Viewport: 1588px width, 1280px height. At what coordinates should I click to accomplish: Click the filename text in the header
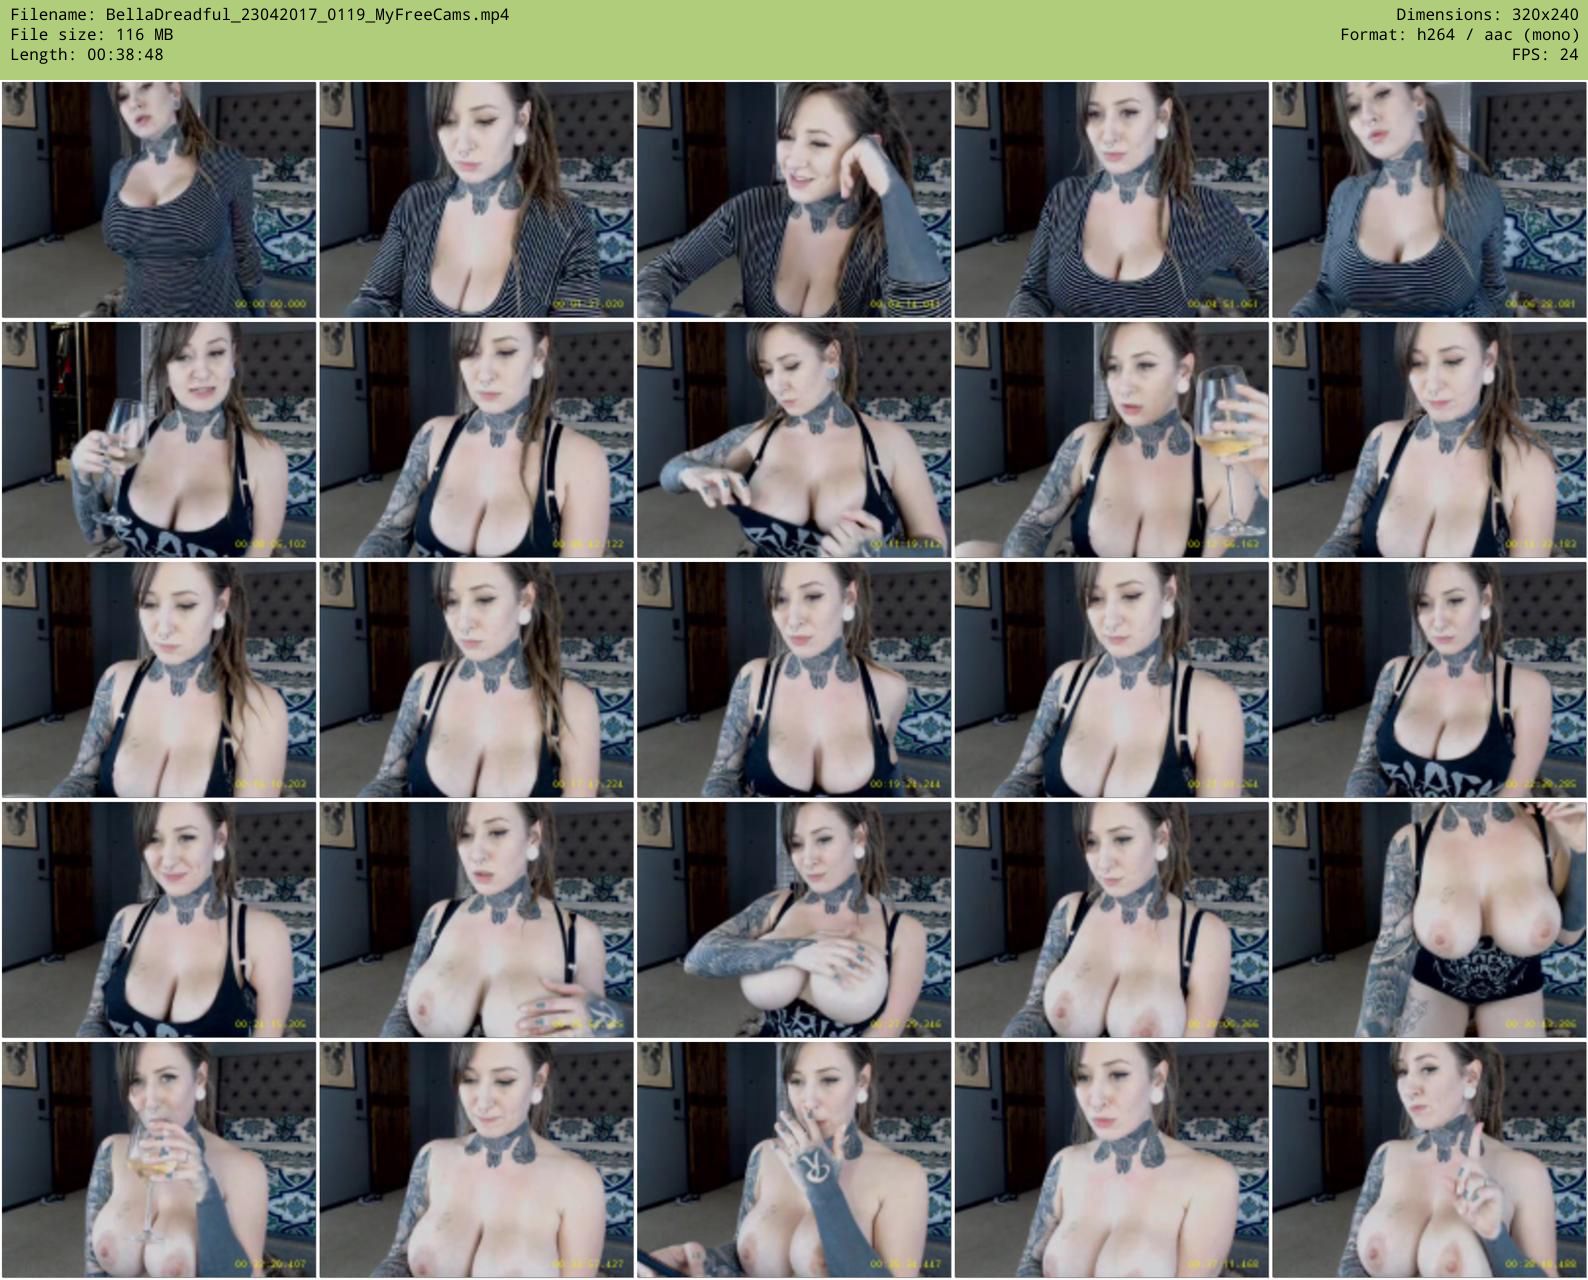[x=259, y=15]
